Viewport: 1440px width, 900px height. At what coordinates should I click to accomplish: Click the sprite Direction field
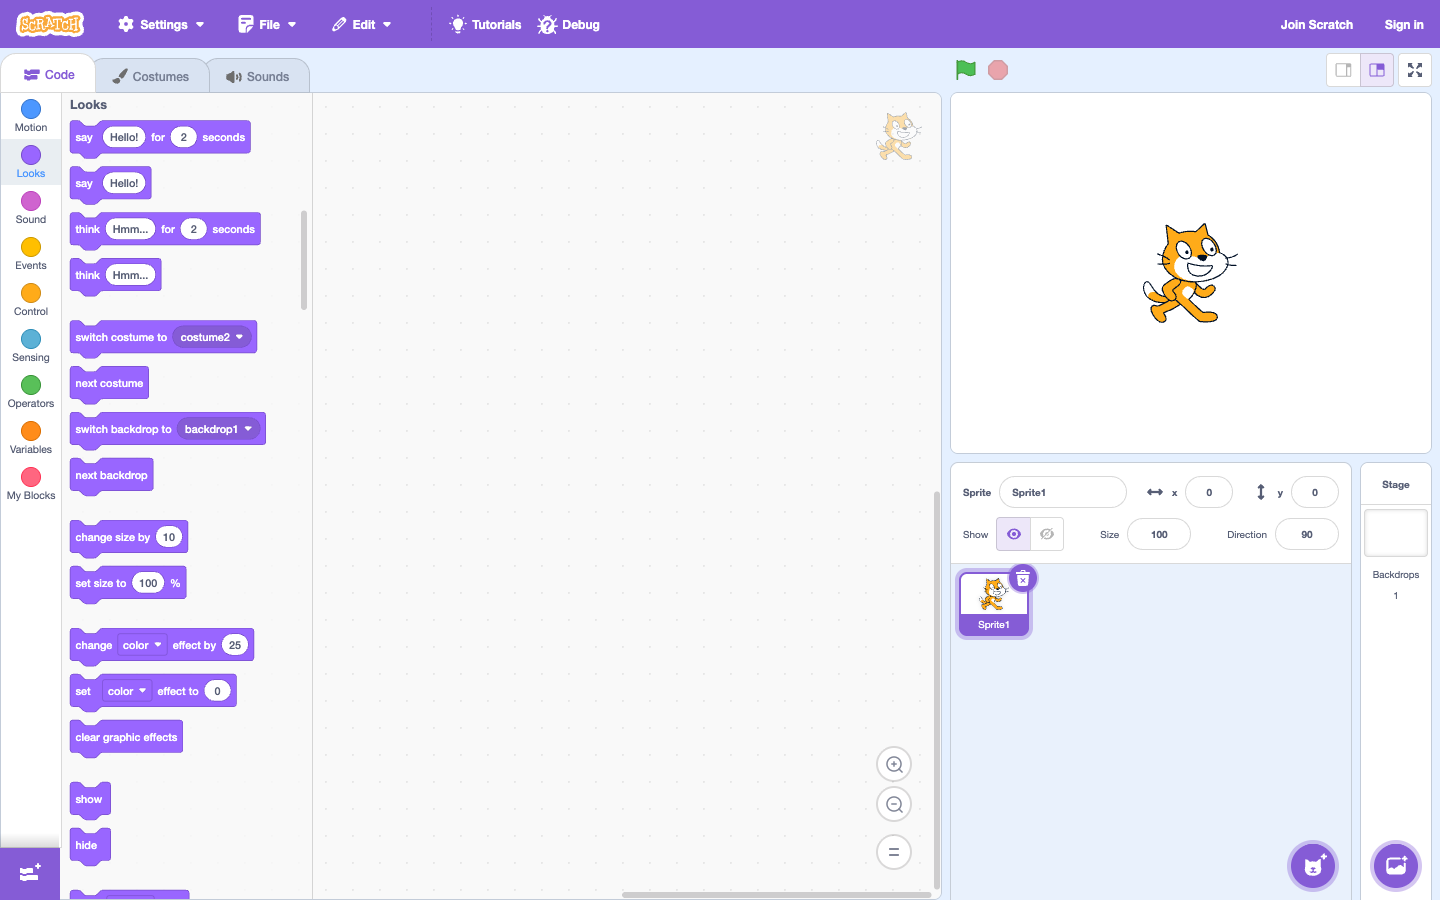click(x=1307, y=534)
